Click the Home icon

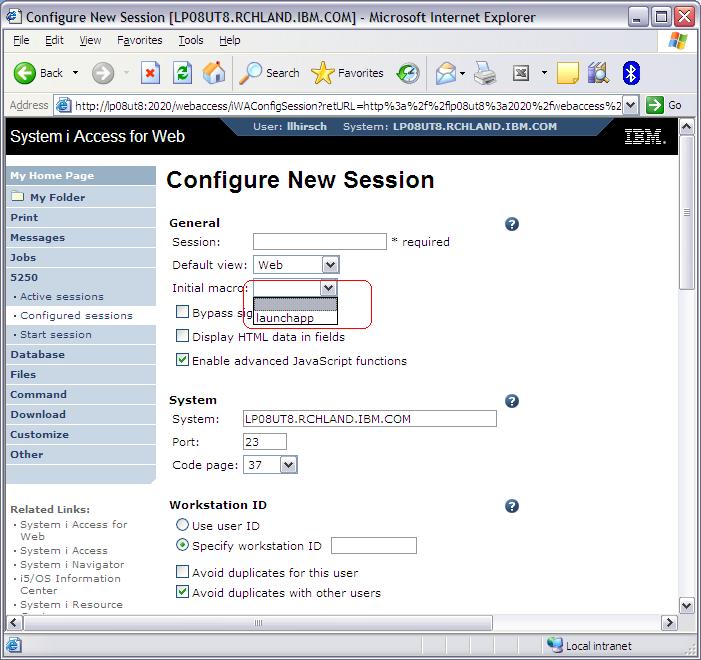(214, 73)
